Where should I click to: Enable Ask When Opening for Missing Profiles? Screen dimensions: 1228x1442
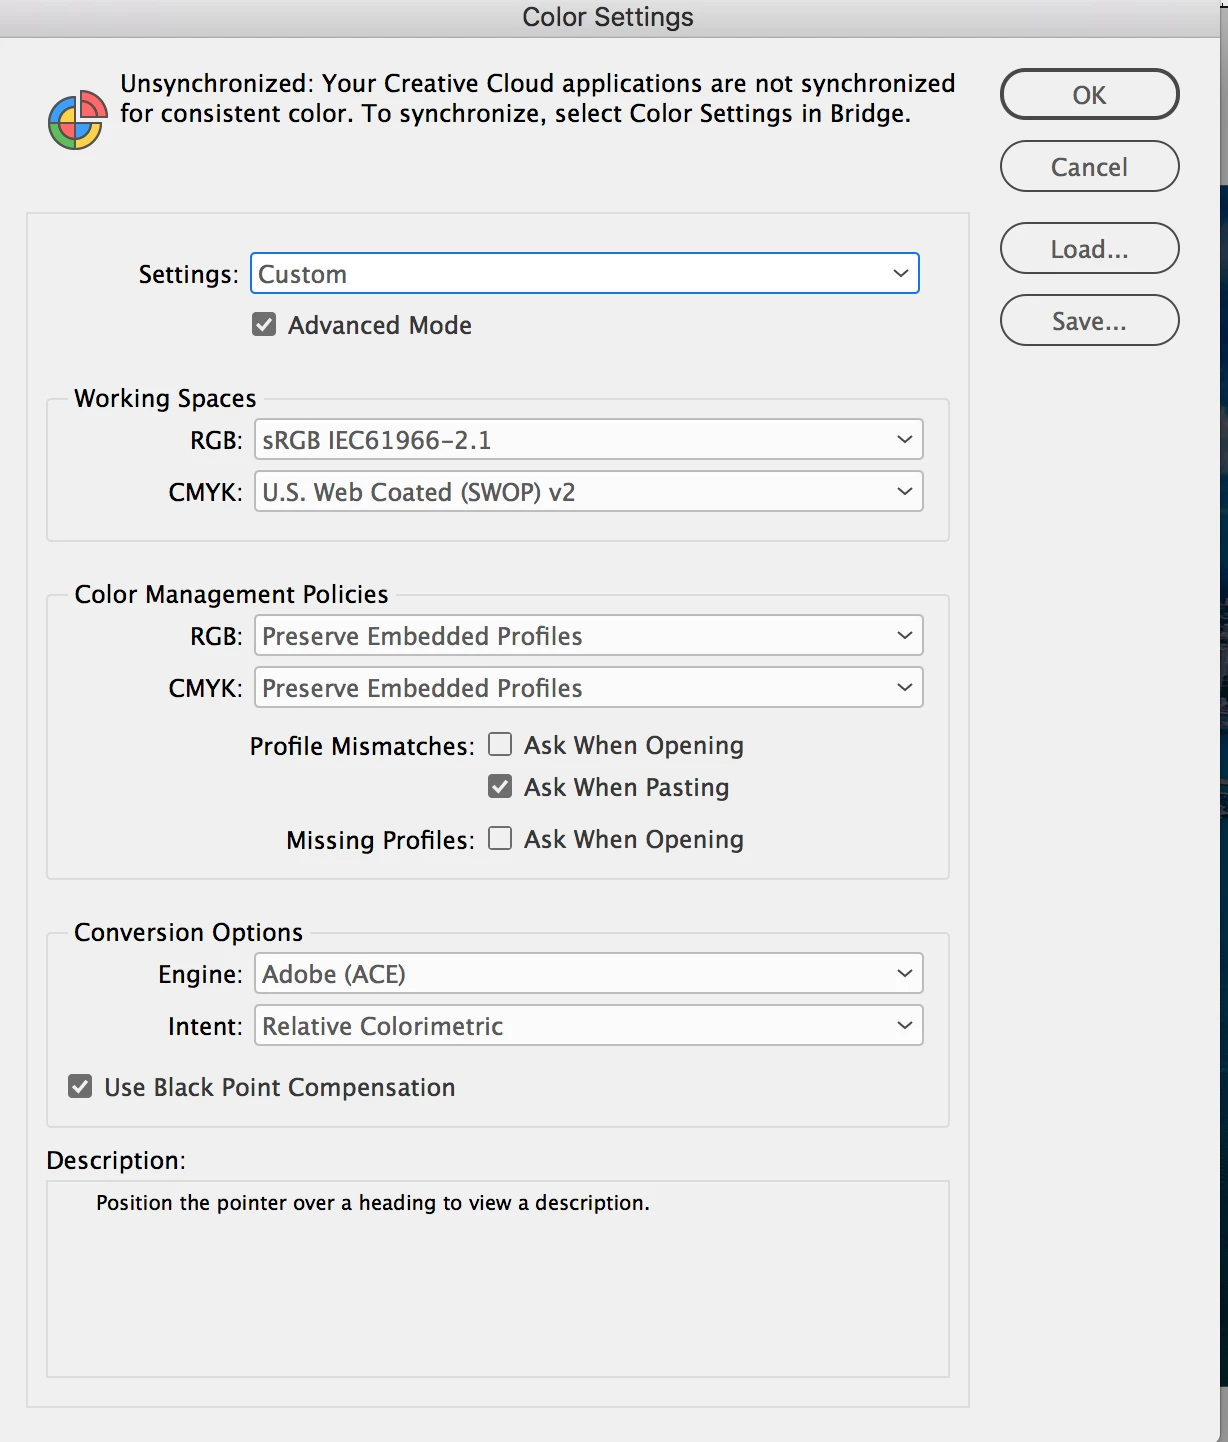(x=500, y=838)
